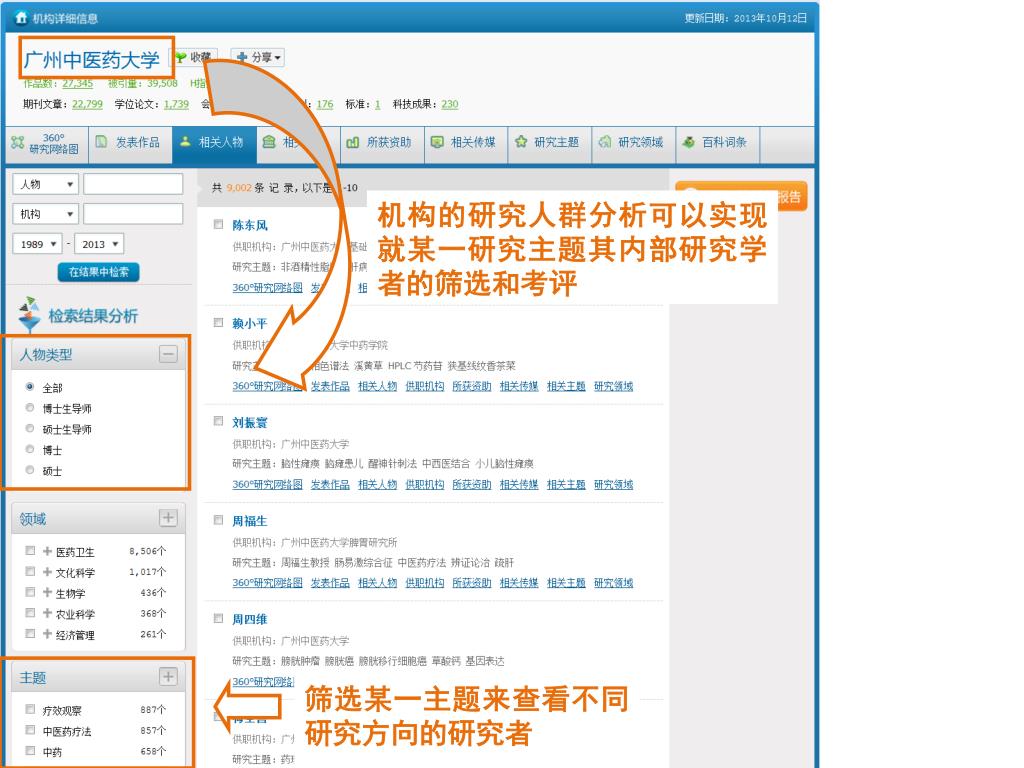Click the icon on 百科词条 tab
The width and height of the screenshot is (1024, 768).
coord(688,142)
